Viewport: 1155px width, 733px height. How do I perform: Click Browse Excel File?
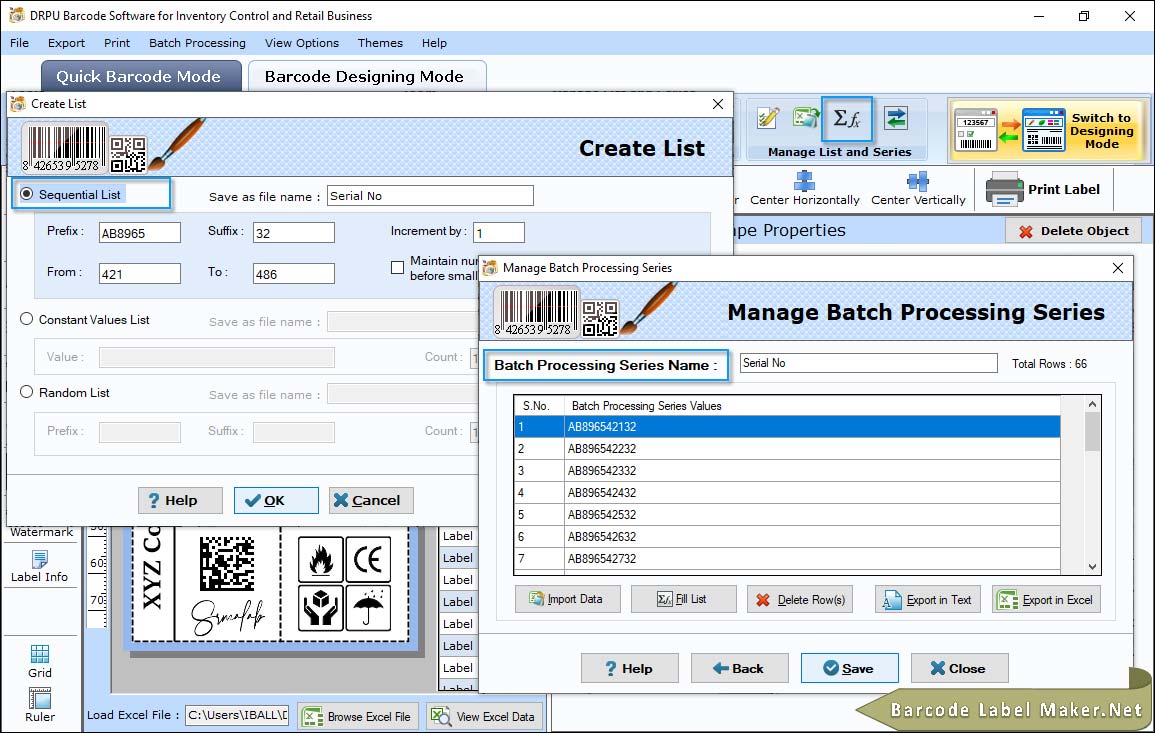point(358,716)
